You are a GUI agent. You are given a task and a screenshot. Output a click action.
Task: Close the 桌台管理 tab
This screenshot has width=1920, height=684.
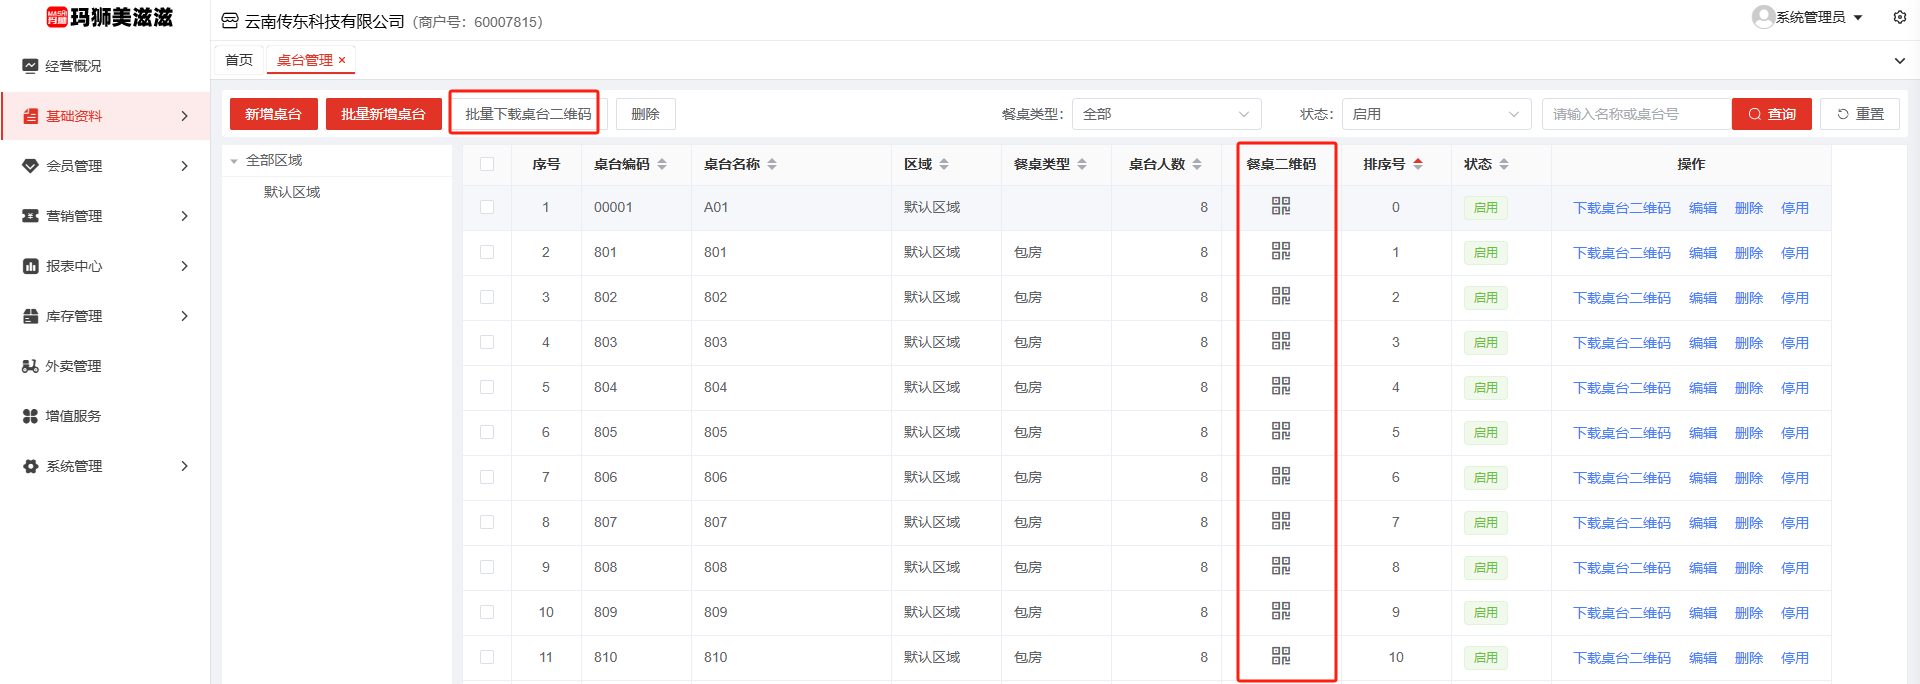[x=342, y=60]
